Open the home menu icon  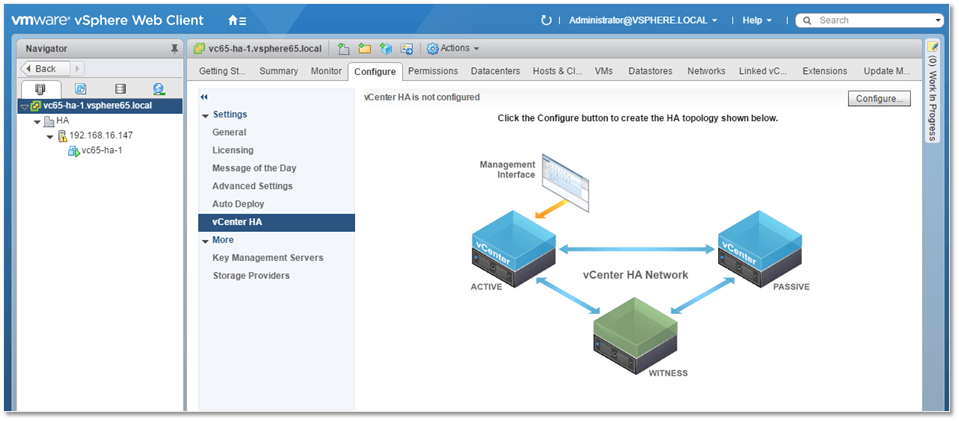[x=237, y=20]
